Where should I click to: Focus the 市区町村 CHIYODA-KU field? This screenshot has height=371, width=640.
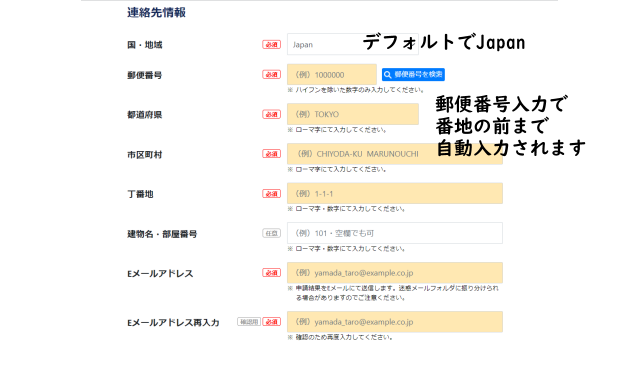(395, 154)
